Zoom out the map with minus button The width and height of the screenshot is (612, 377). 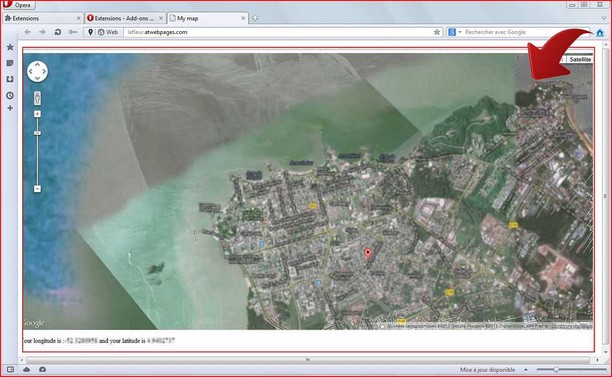[x=37, y=189]
